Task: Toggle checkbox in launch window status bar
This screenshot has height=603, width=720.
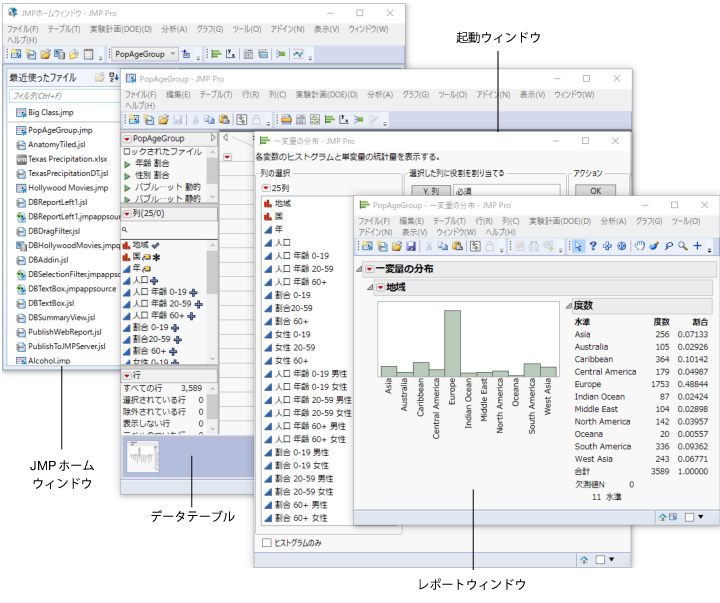Action: [600, 560]
